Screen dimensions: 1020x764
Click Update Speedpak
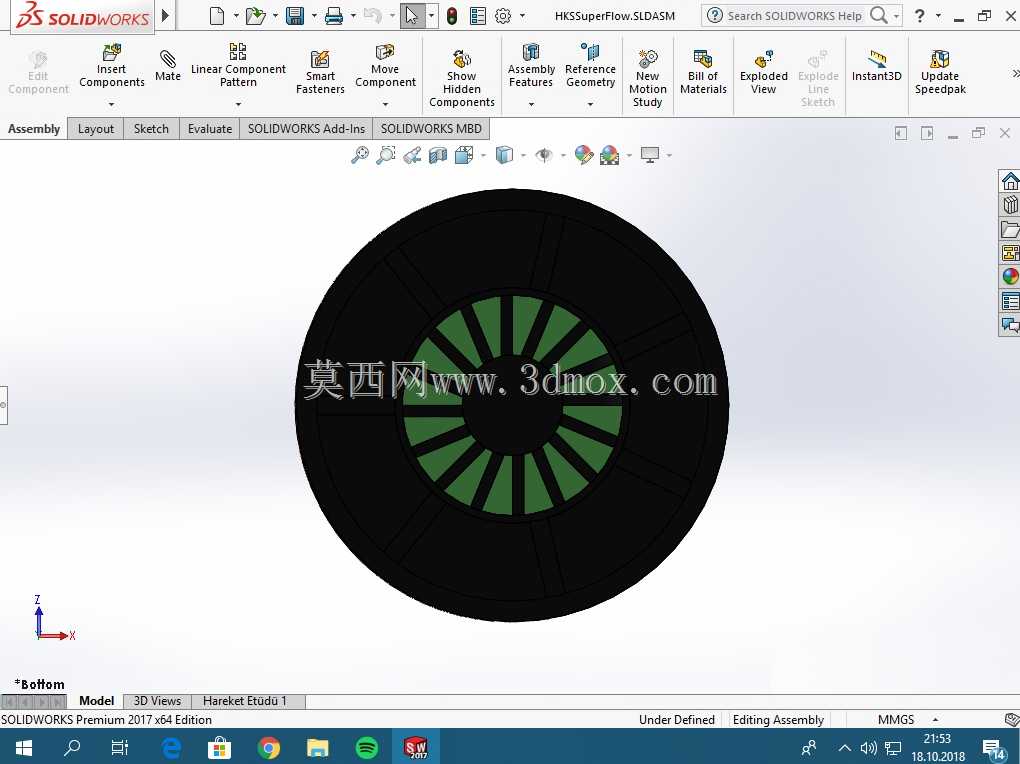(940, 72)
